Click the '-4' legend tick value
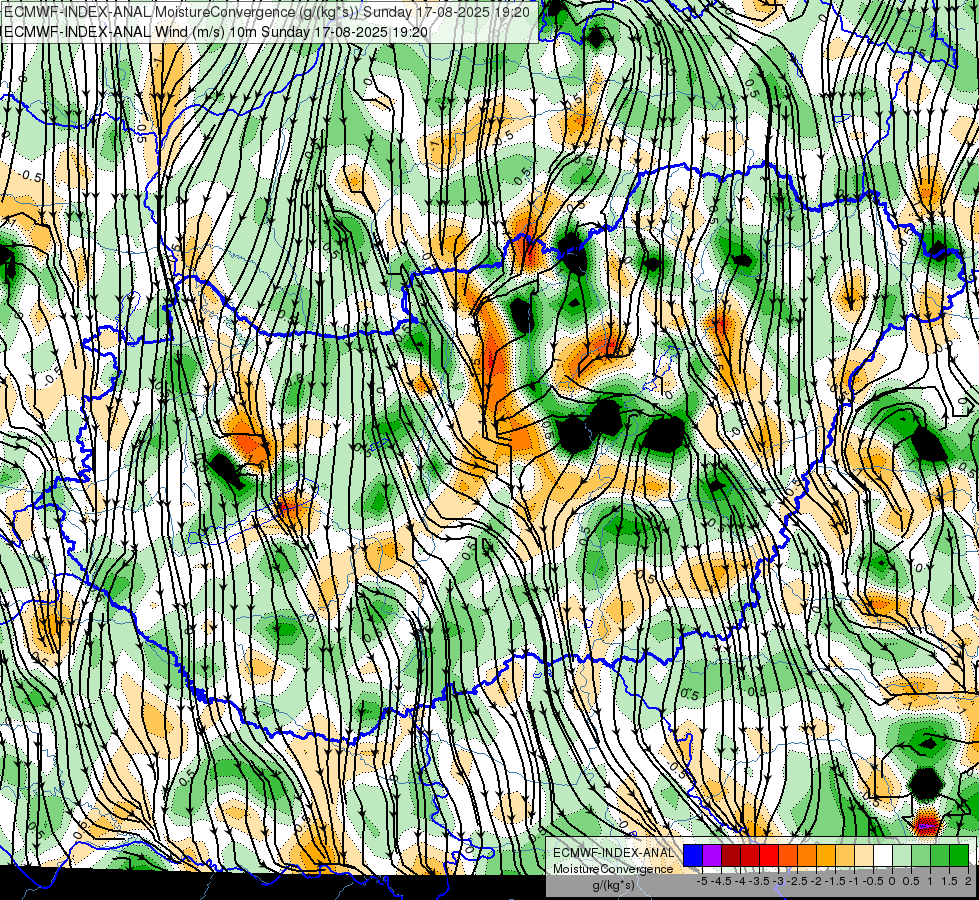This screenshot has width=979, height=900. [x=740, y=881]
